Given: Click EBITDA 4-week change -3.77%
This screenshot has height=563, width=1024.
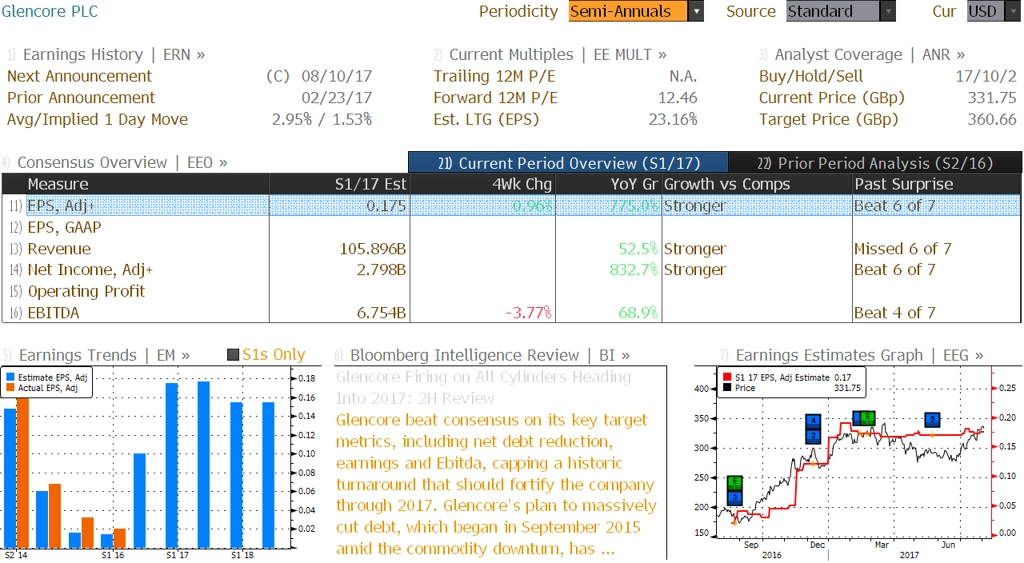Looking at the screenshot, I should pos(528,313).
